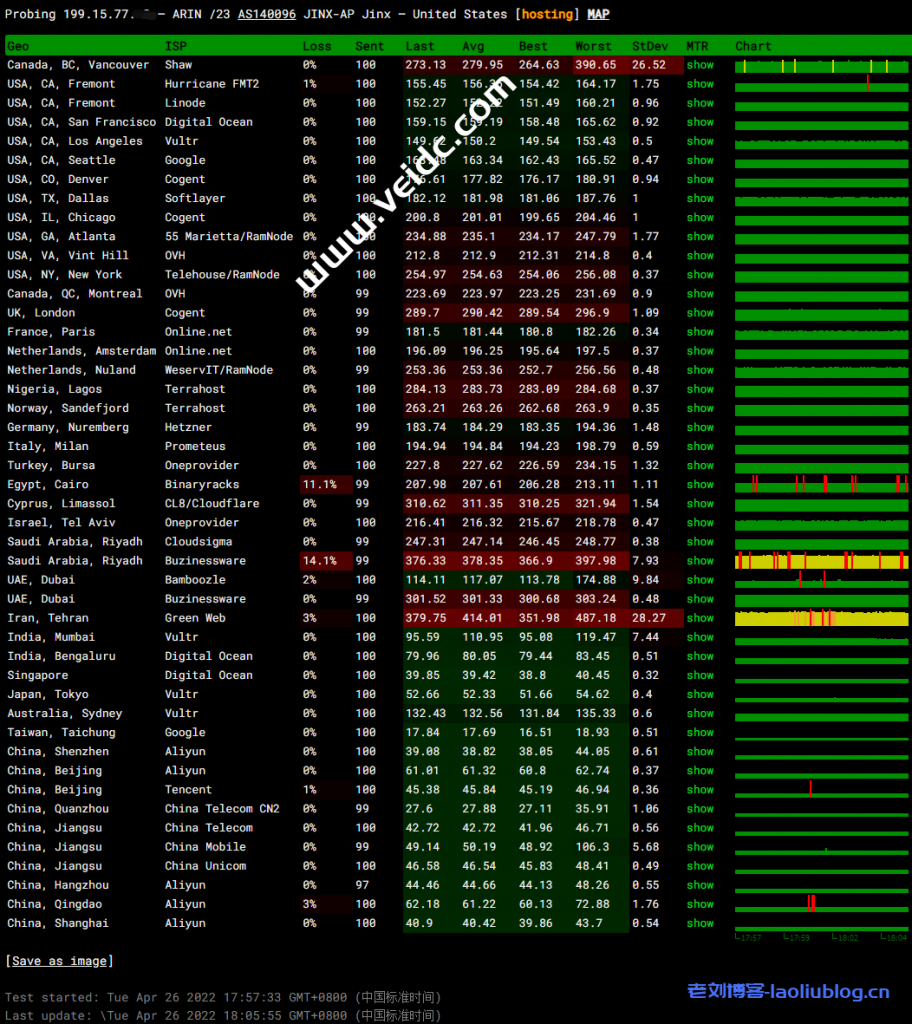This screenshot has width=912, height=1024.
Task: Show MTR for Canada, BC, Vancouver Shaw
Action: tap(700, 65)
